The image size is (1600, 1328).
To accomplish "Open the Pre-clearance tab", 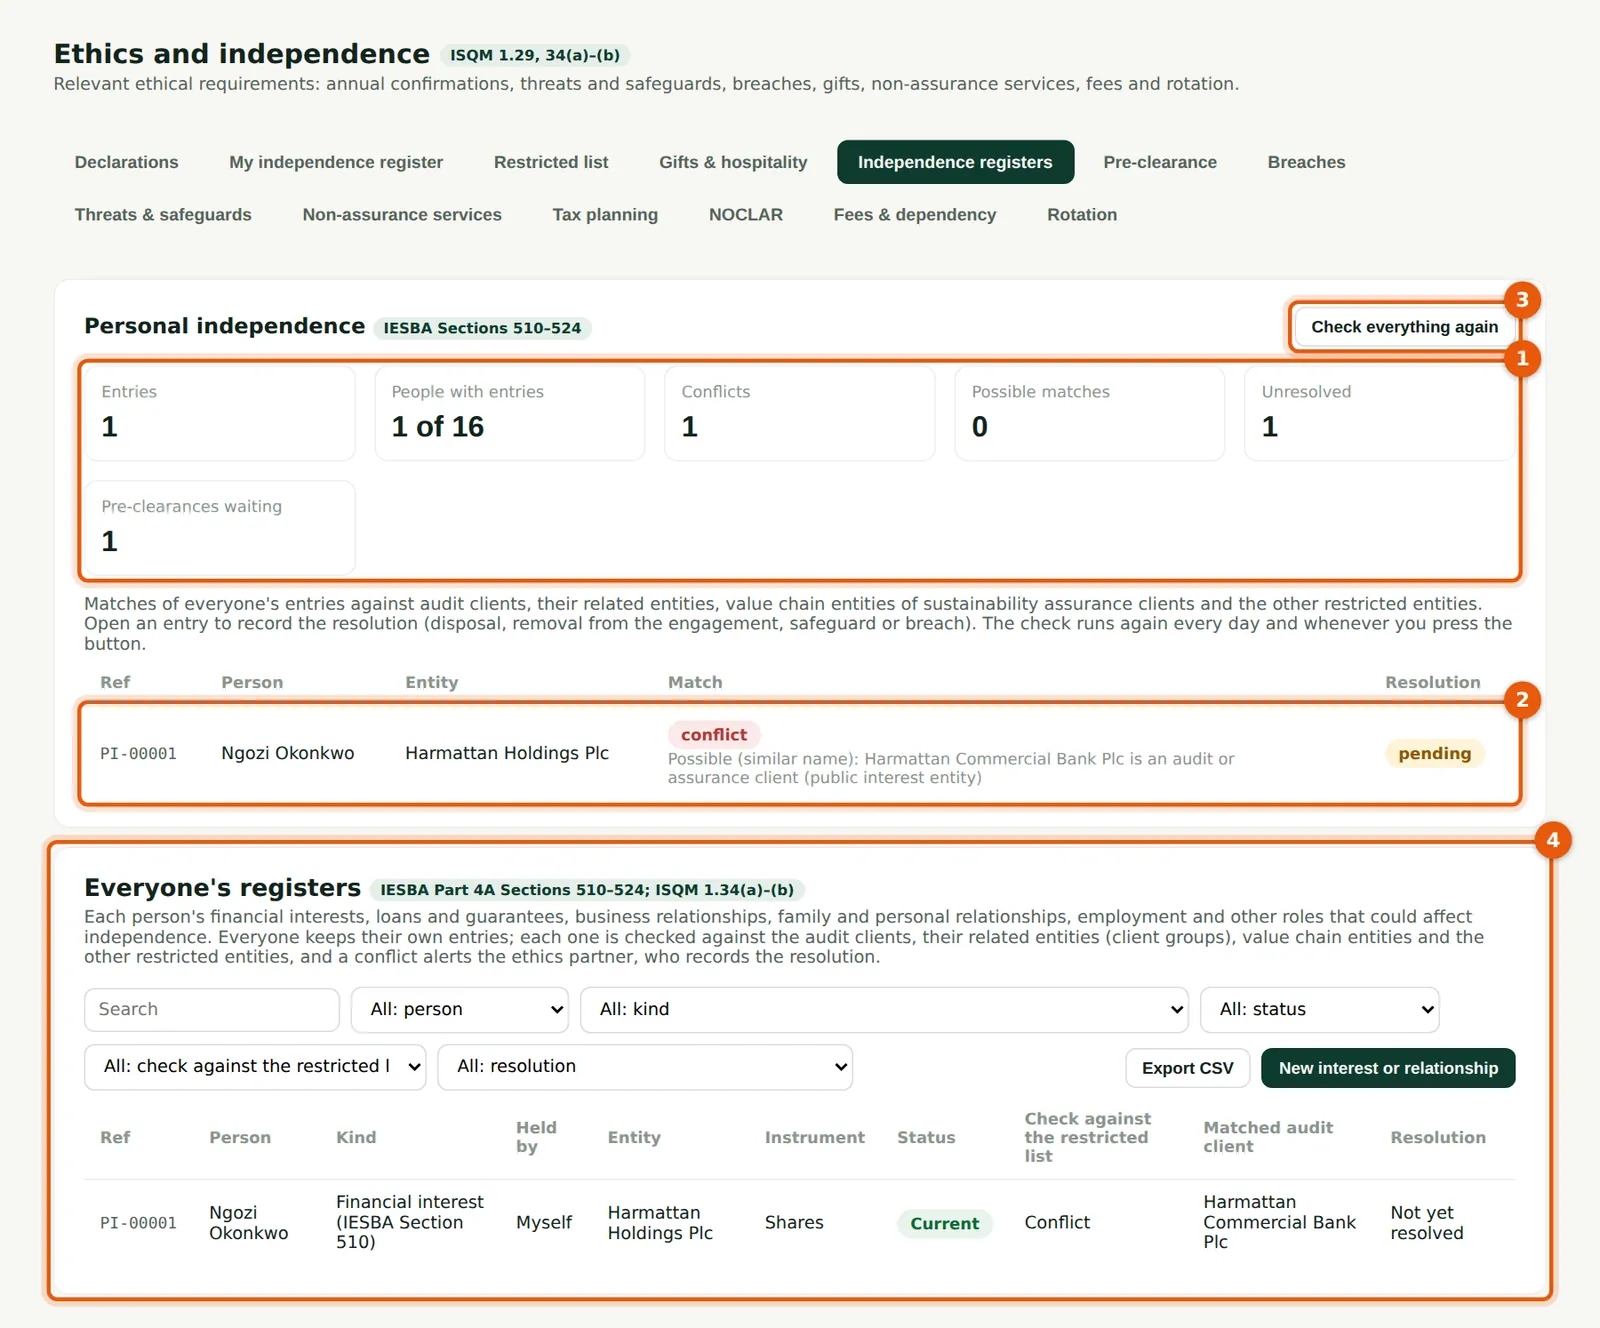I will pyautogui.click(x=1160, y=162).
